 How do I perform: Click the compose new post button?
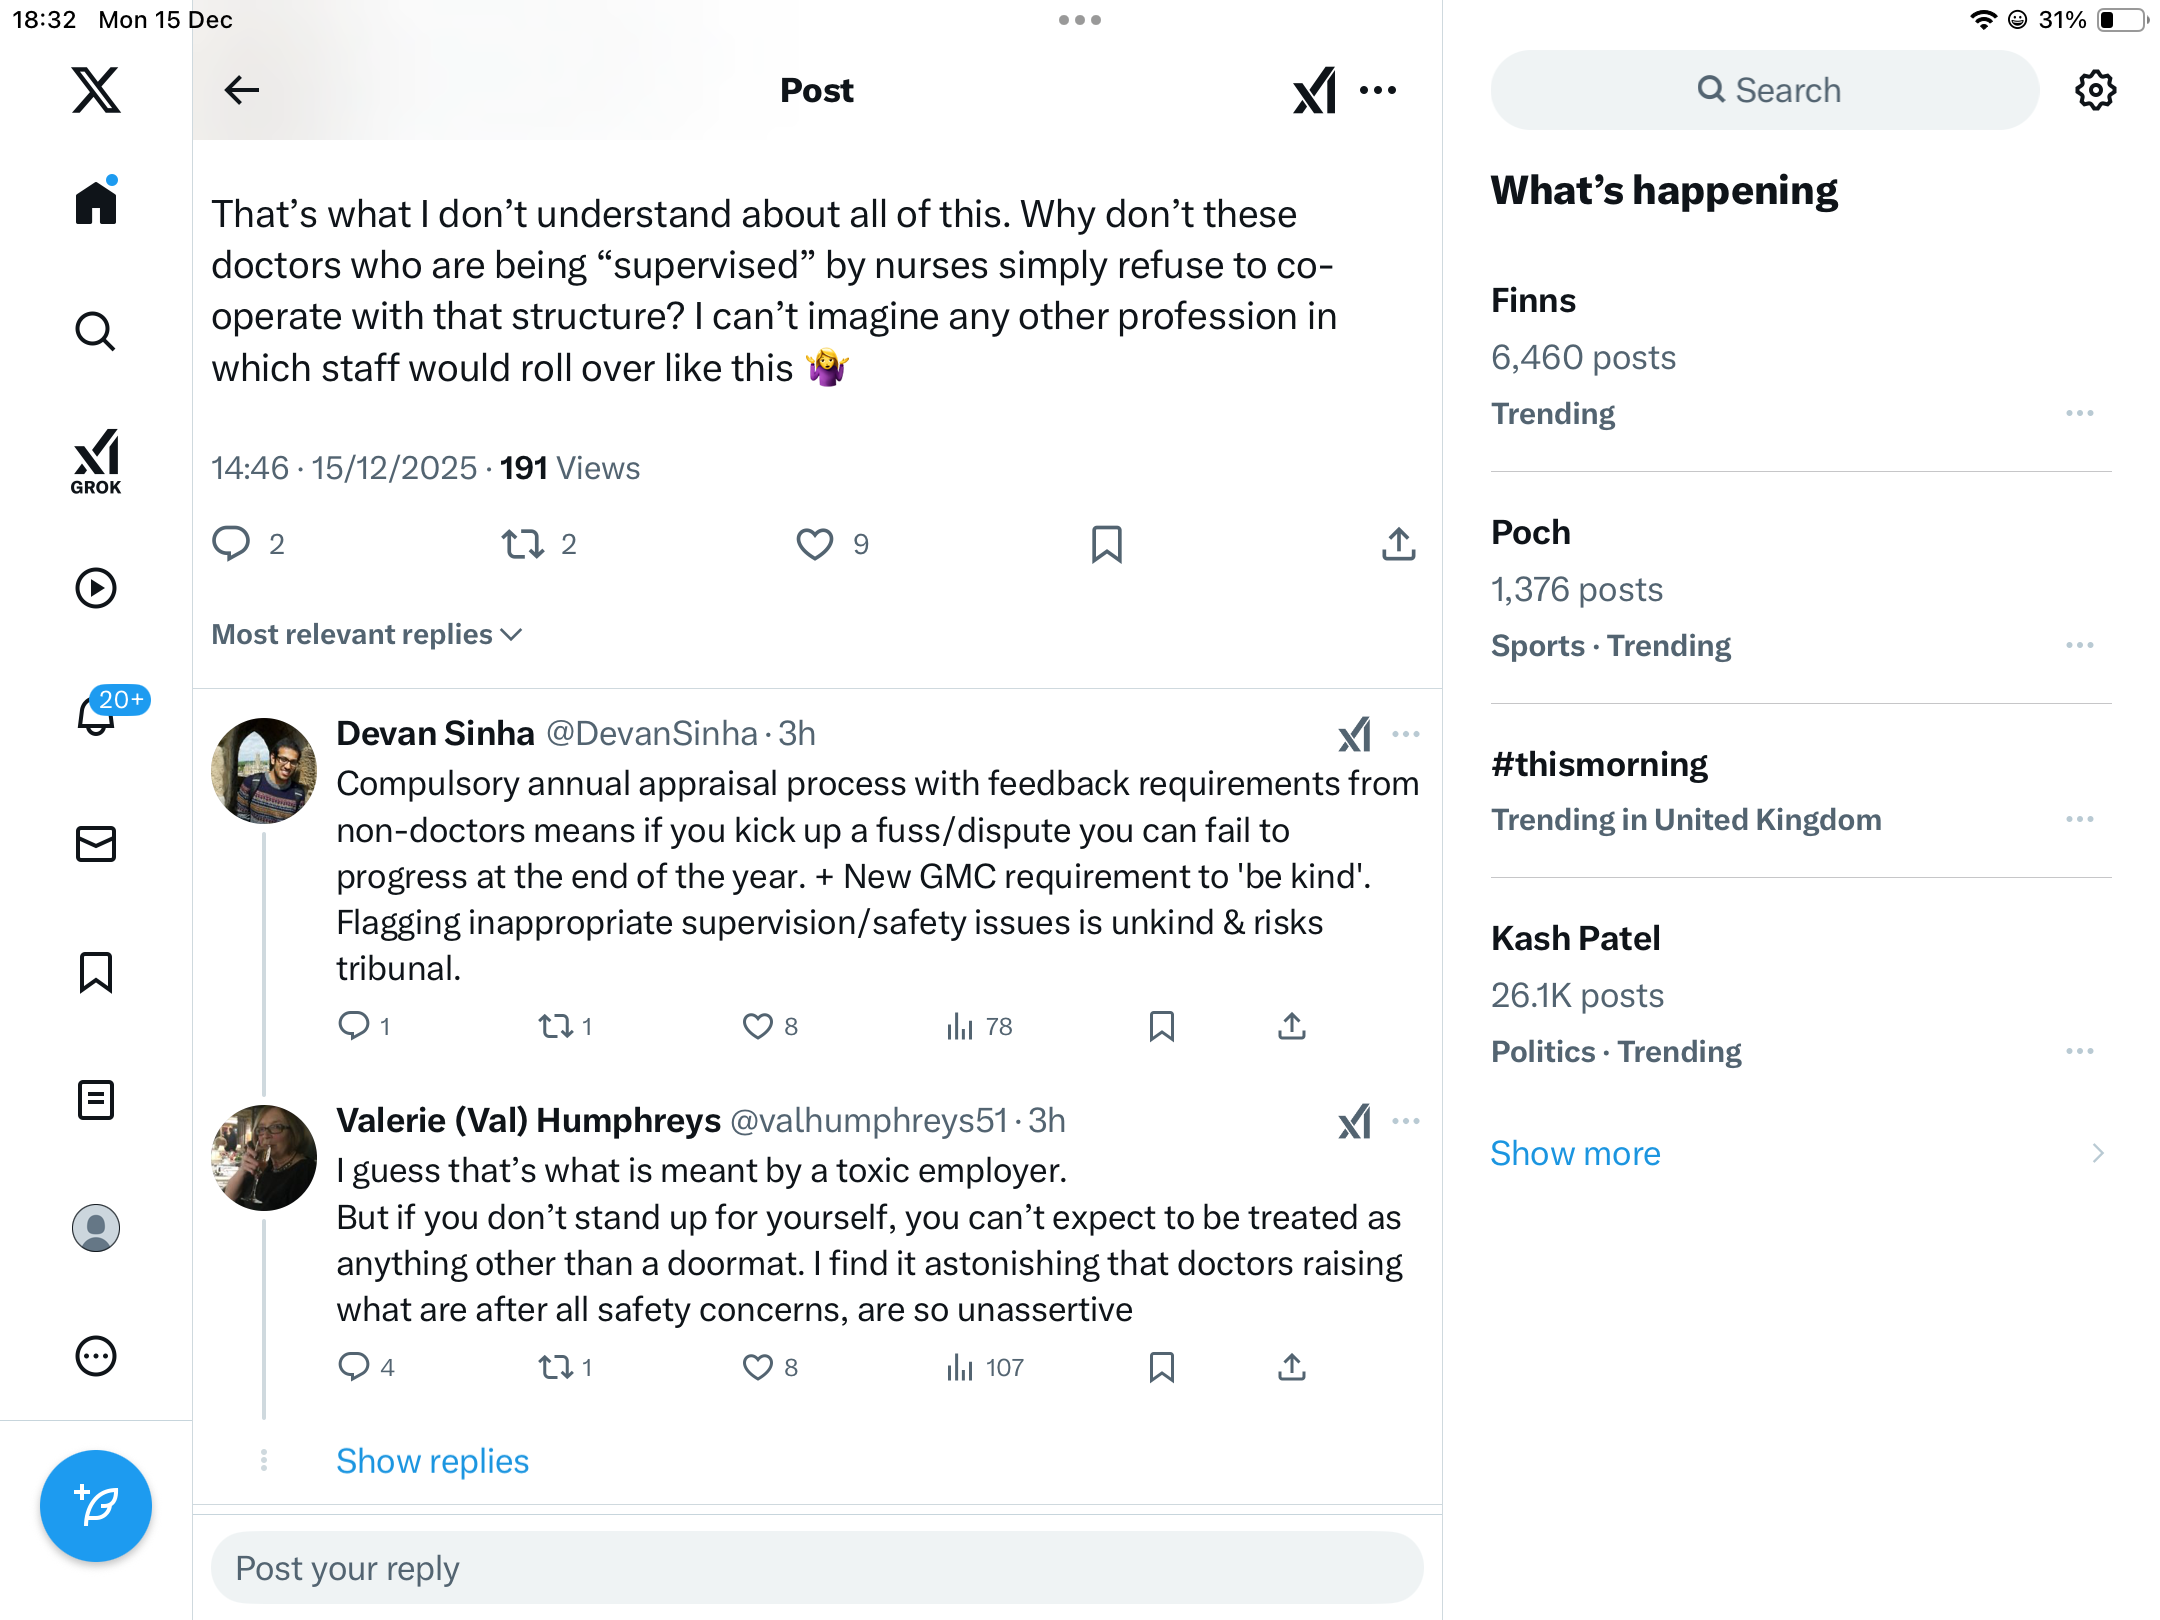pyautogui.click(x=96, y=1505)
